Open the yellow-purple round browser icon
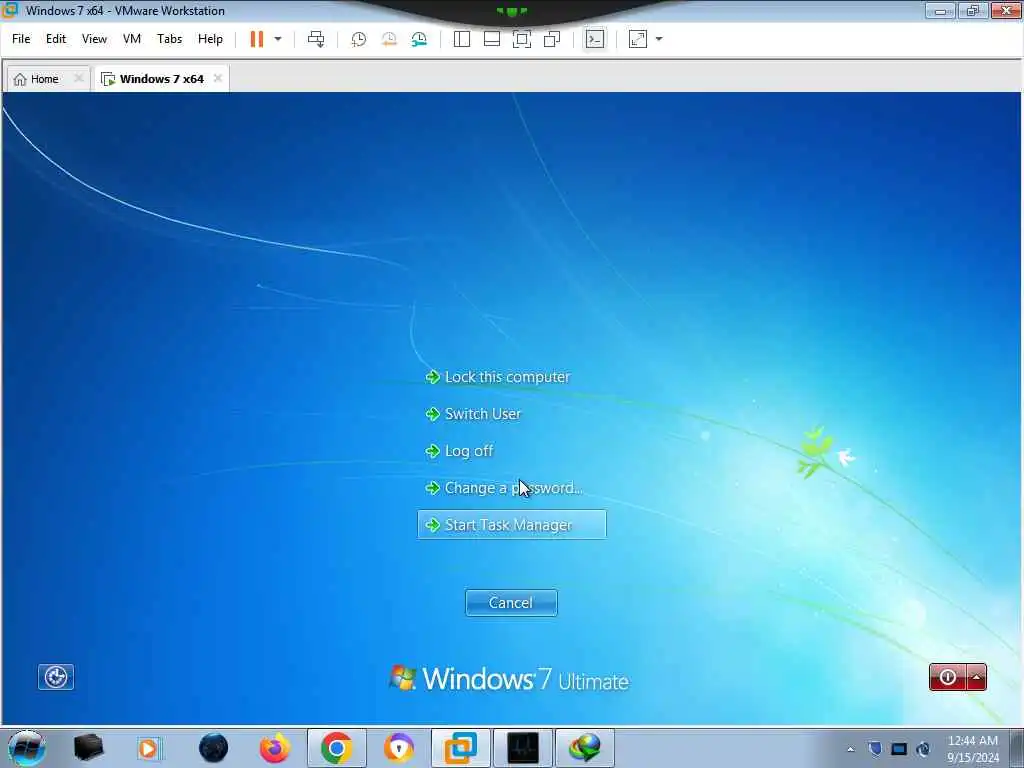 coord(399,748)
